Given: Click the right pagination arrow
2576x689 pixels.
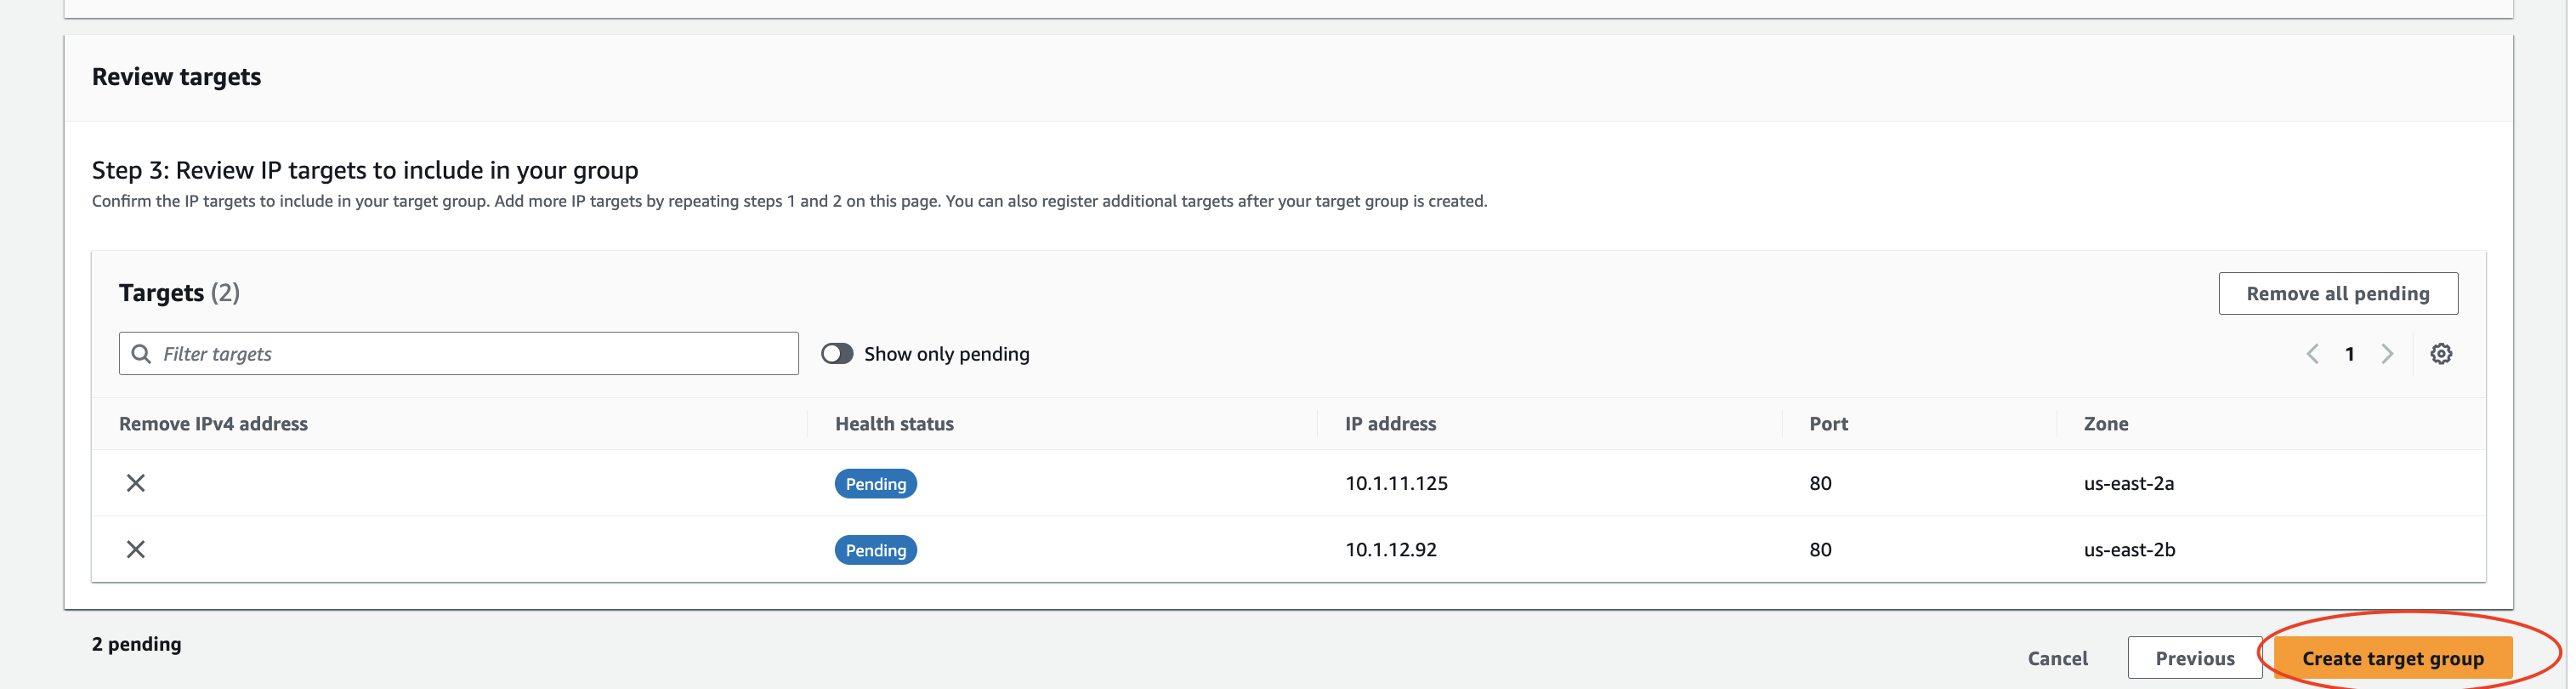Looking at the screenshot, I should pos(2388,353).
